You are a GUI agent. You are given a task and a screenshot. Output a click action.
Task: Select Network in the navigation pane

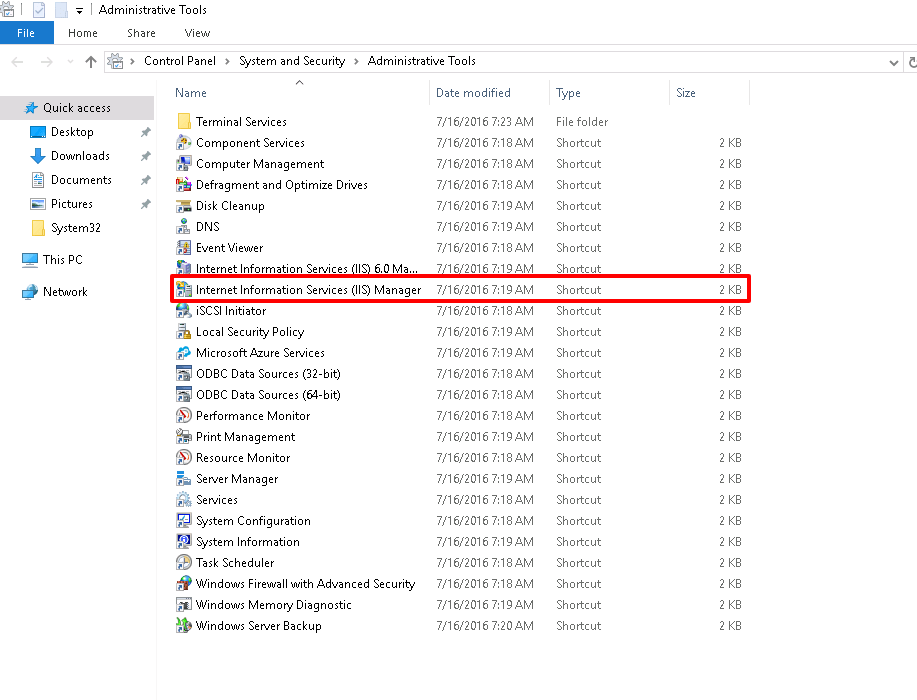point(65,292)
